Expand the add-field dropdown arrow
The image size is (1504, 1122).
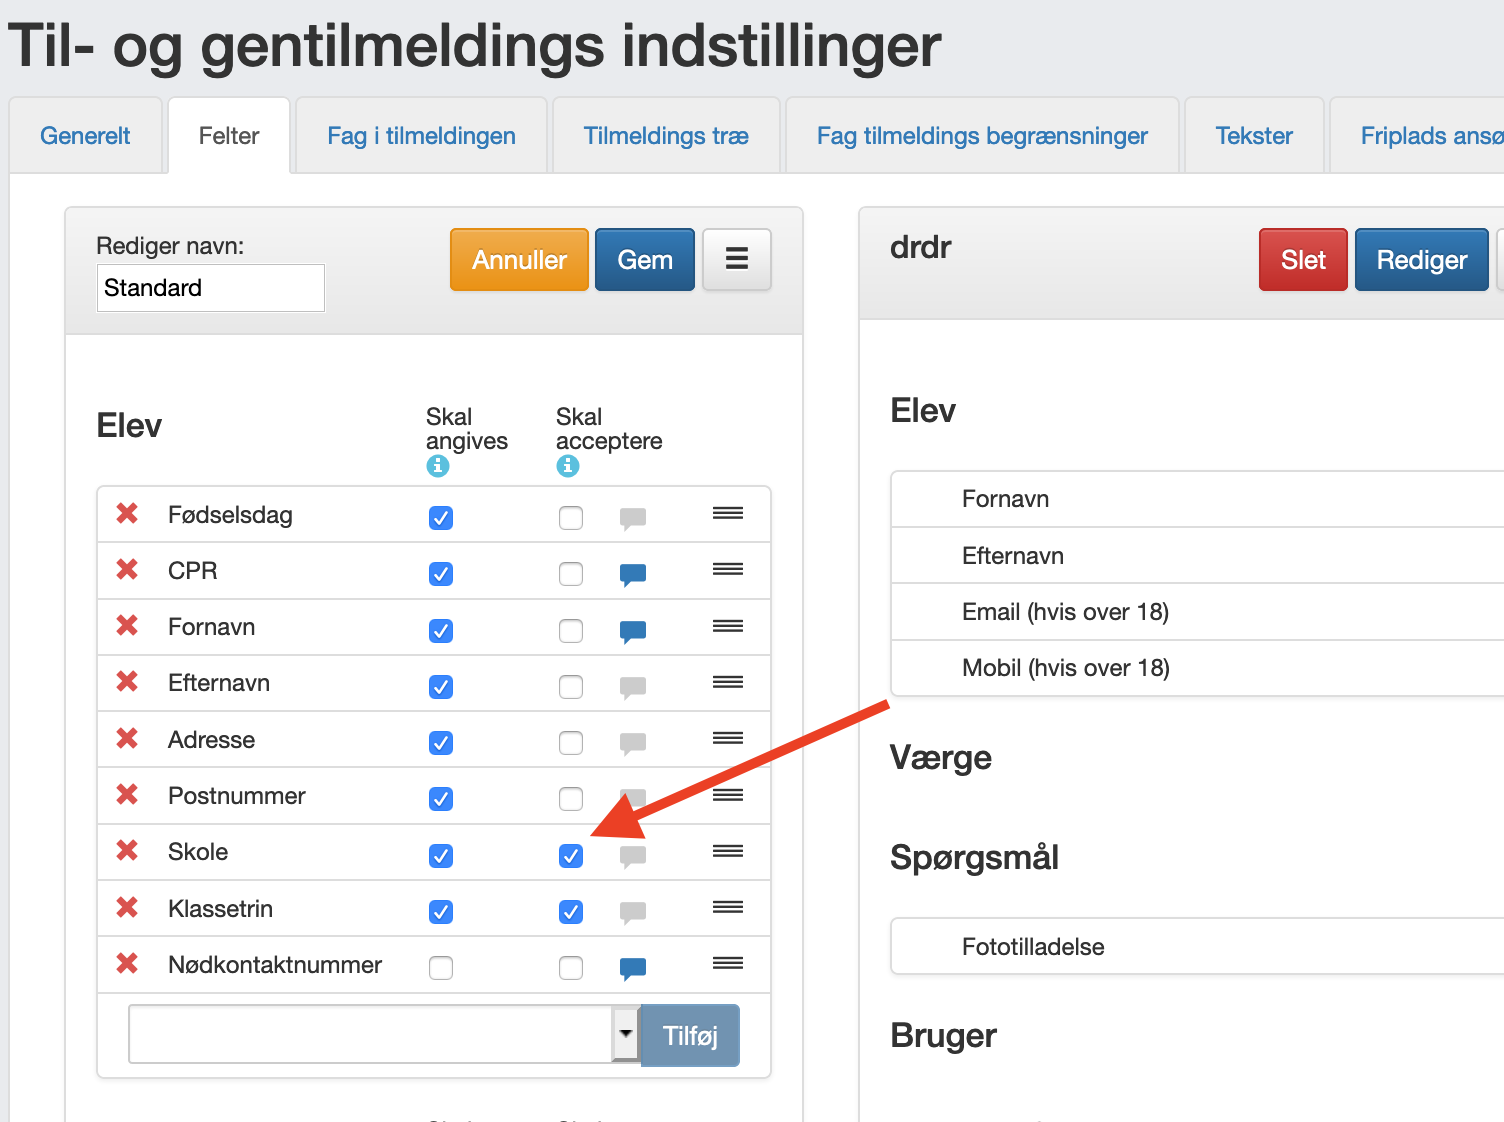(x=626, y=1034)
